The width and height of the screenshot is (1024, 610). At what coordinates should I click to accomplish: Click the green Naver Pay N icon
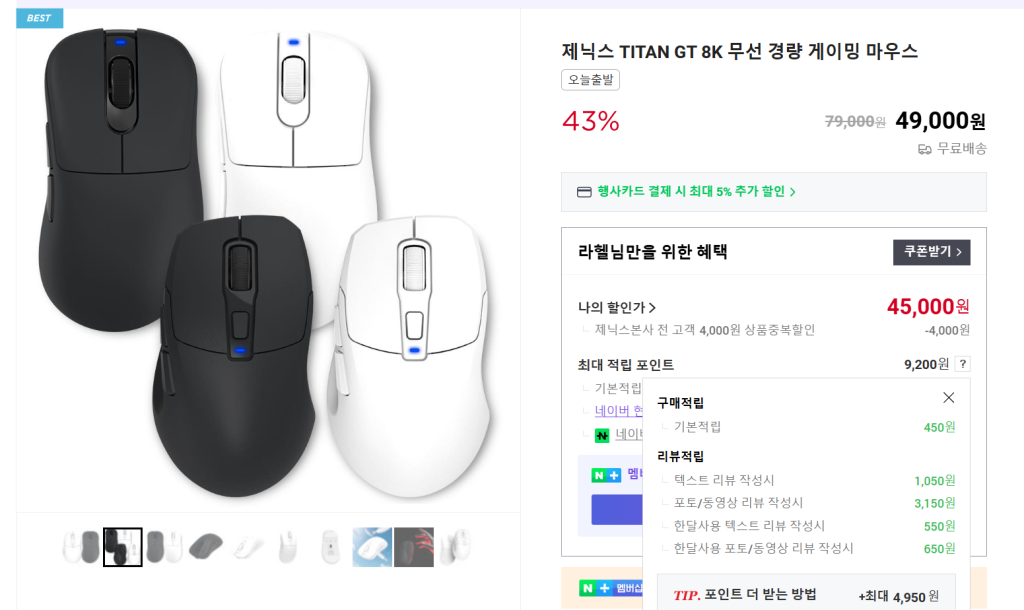click(x=601, y=434)
